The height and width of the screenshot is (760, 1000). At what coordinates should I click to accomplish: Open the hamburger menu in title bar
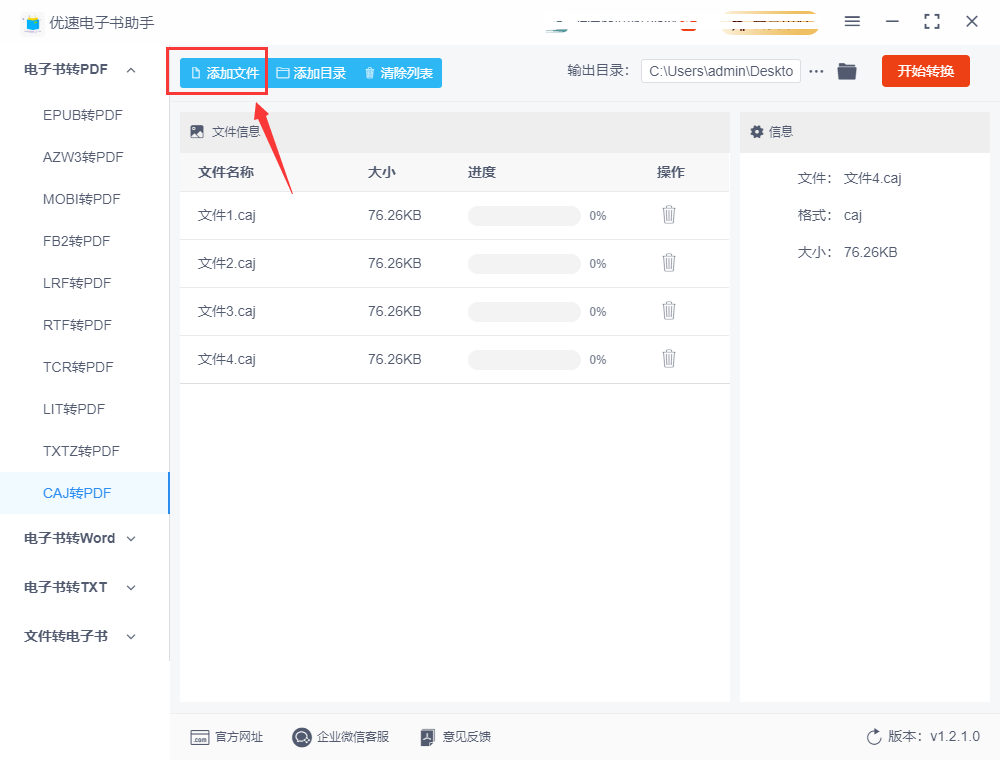click(x=852, y=22)
